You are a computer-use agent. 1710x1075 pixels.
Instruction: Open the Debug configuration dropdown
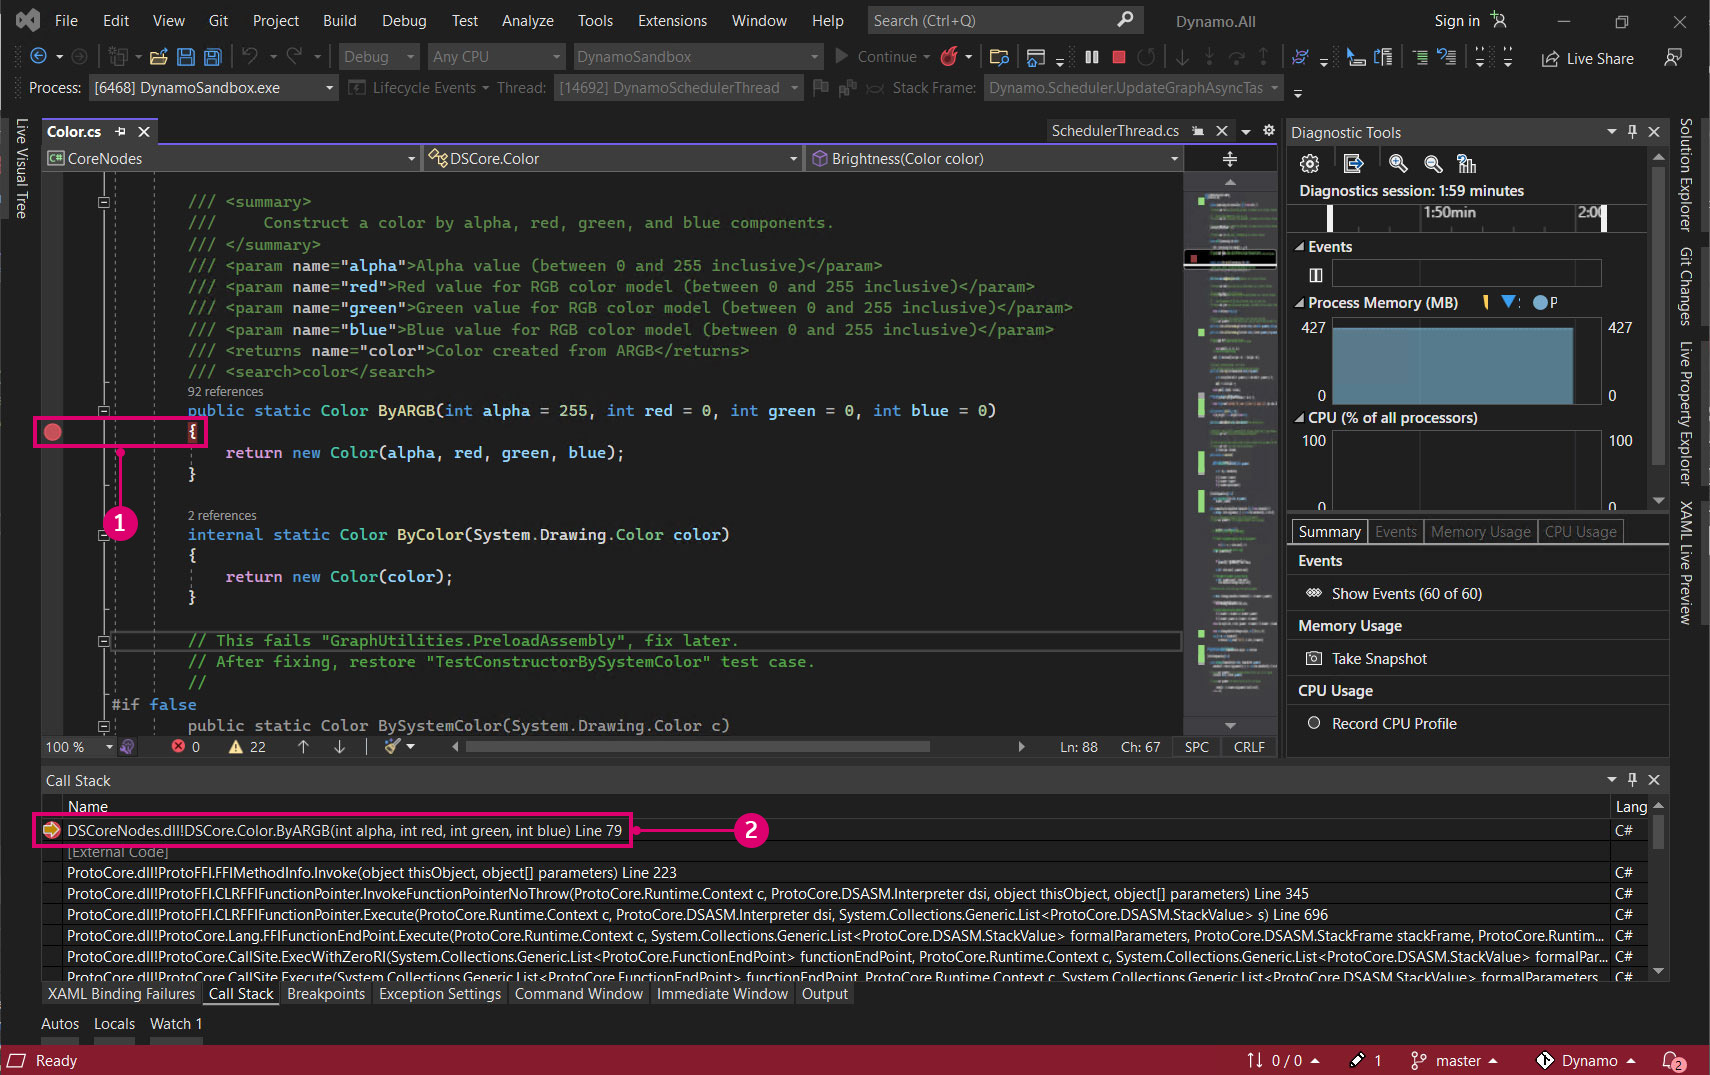point(379,57)
